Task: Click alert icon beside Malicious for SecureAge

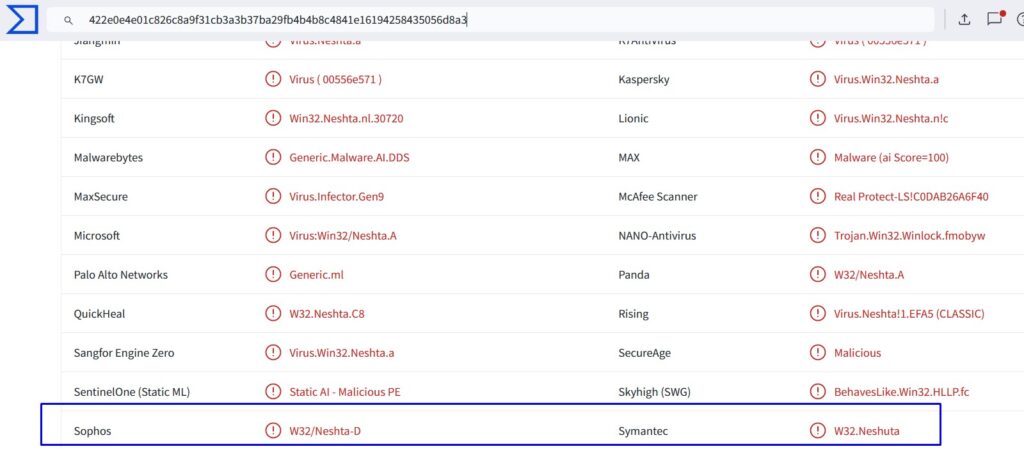Action: point(817,352)
